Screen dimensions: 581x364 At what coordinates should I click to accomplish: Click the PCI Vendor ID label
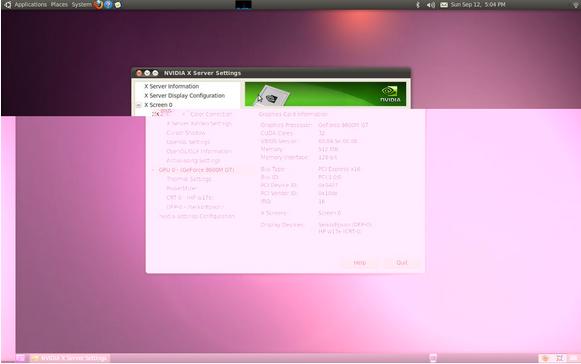point(278,193)
